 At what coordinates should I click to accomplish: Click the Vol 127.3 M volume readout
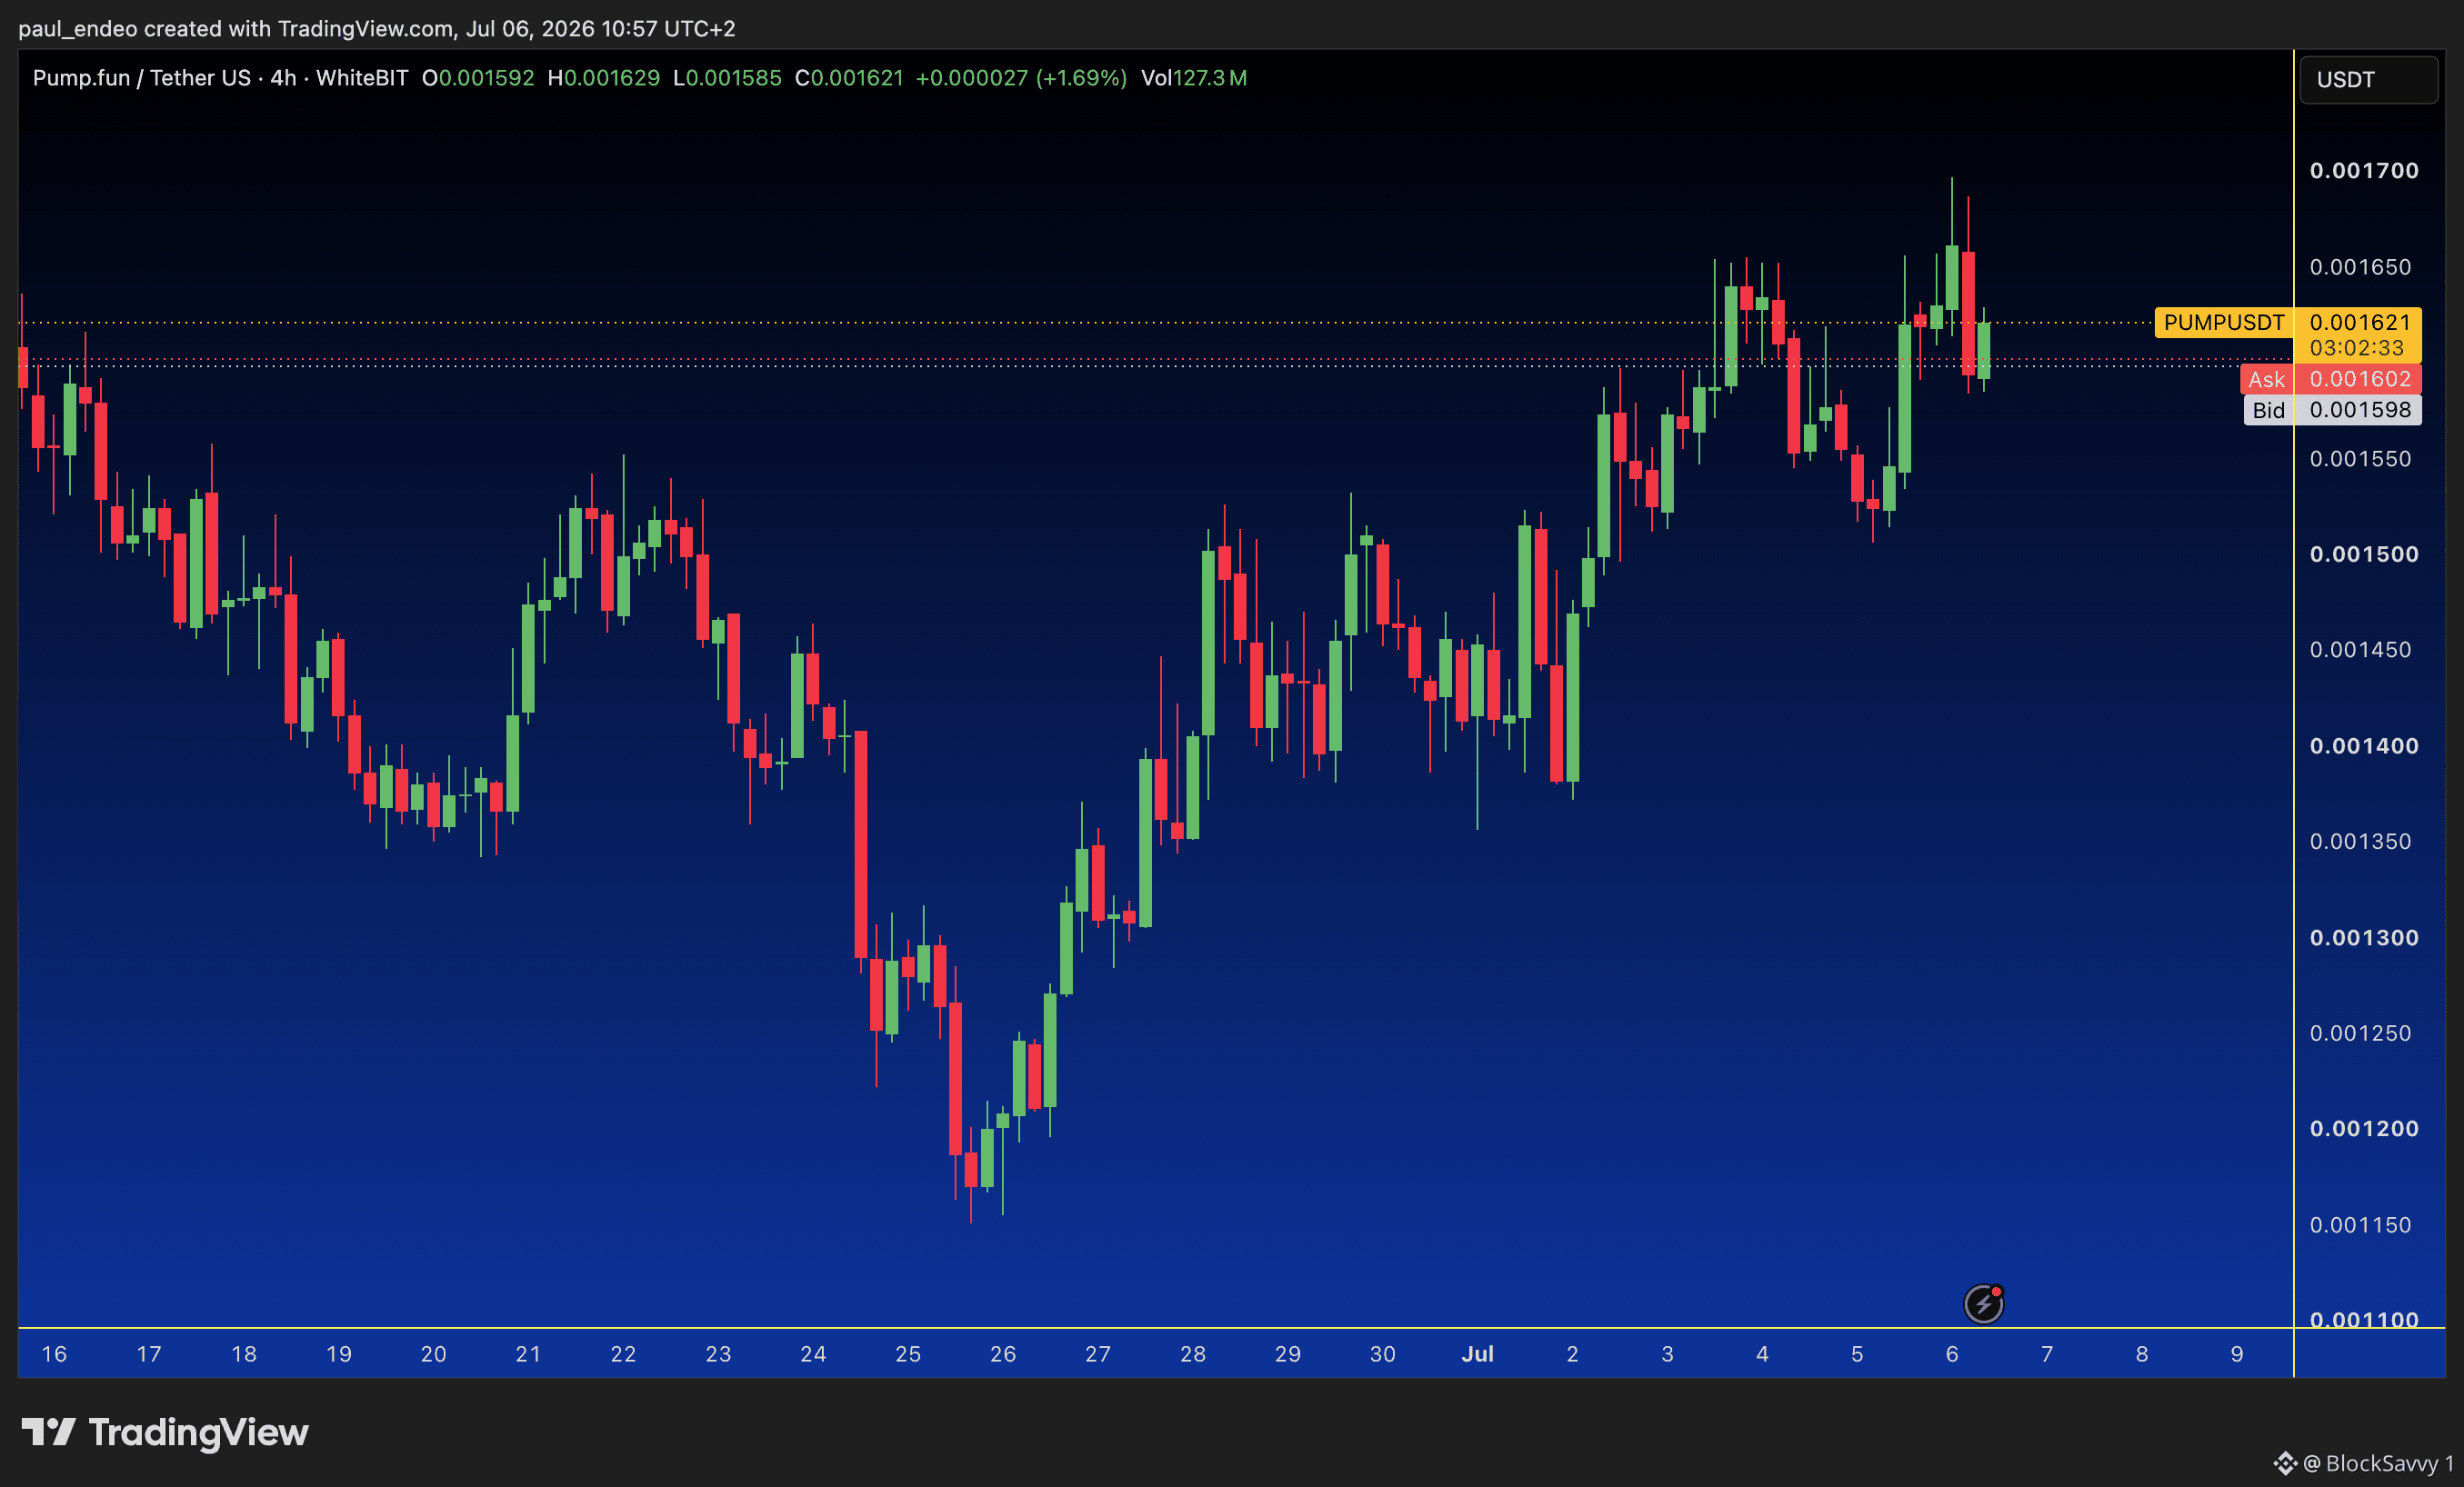coord(1194,78)
